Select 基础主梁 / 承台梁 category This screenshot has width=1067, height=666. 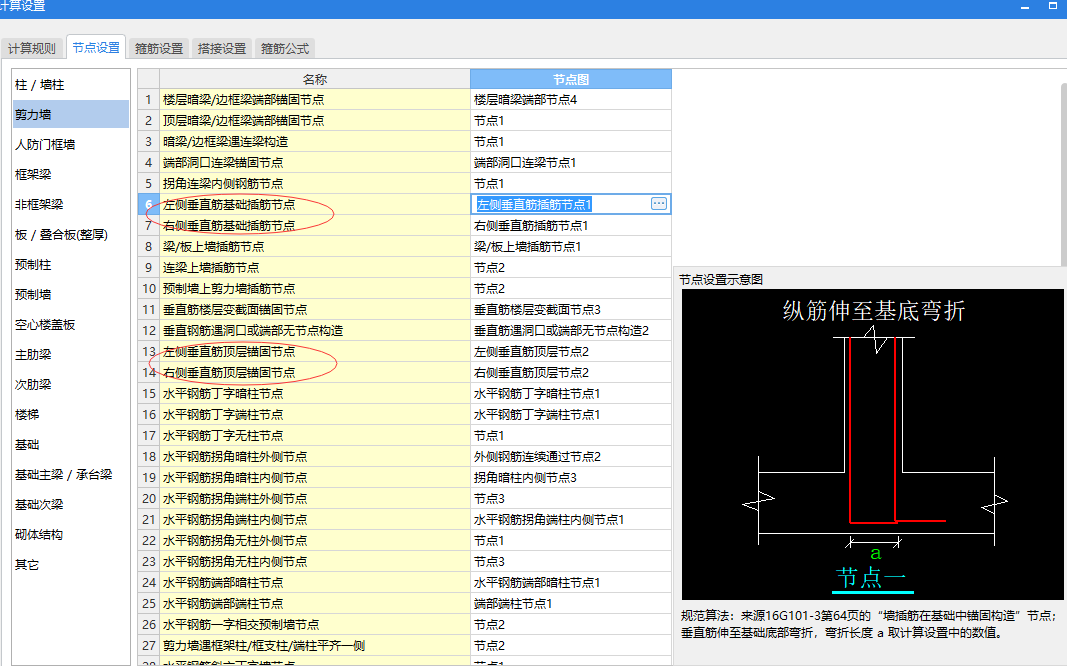[x=71, y=474]
